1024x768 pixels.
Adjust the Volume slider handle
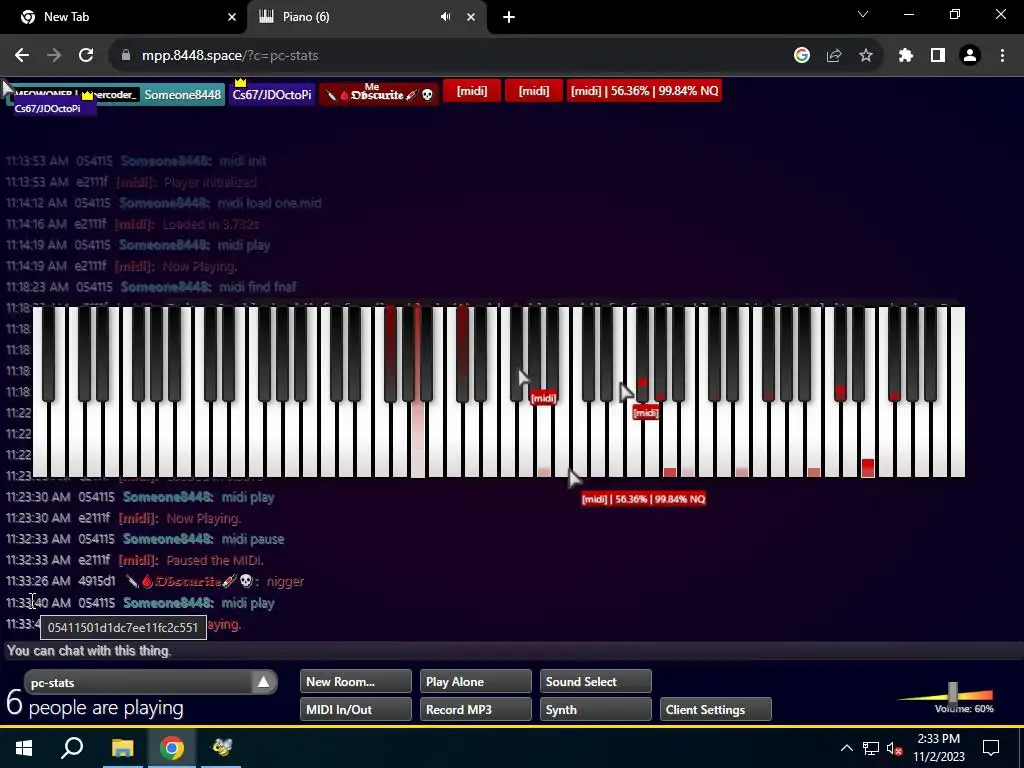coord(953,692)
